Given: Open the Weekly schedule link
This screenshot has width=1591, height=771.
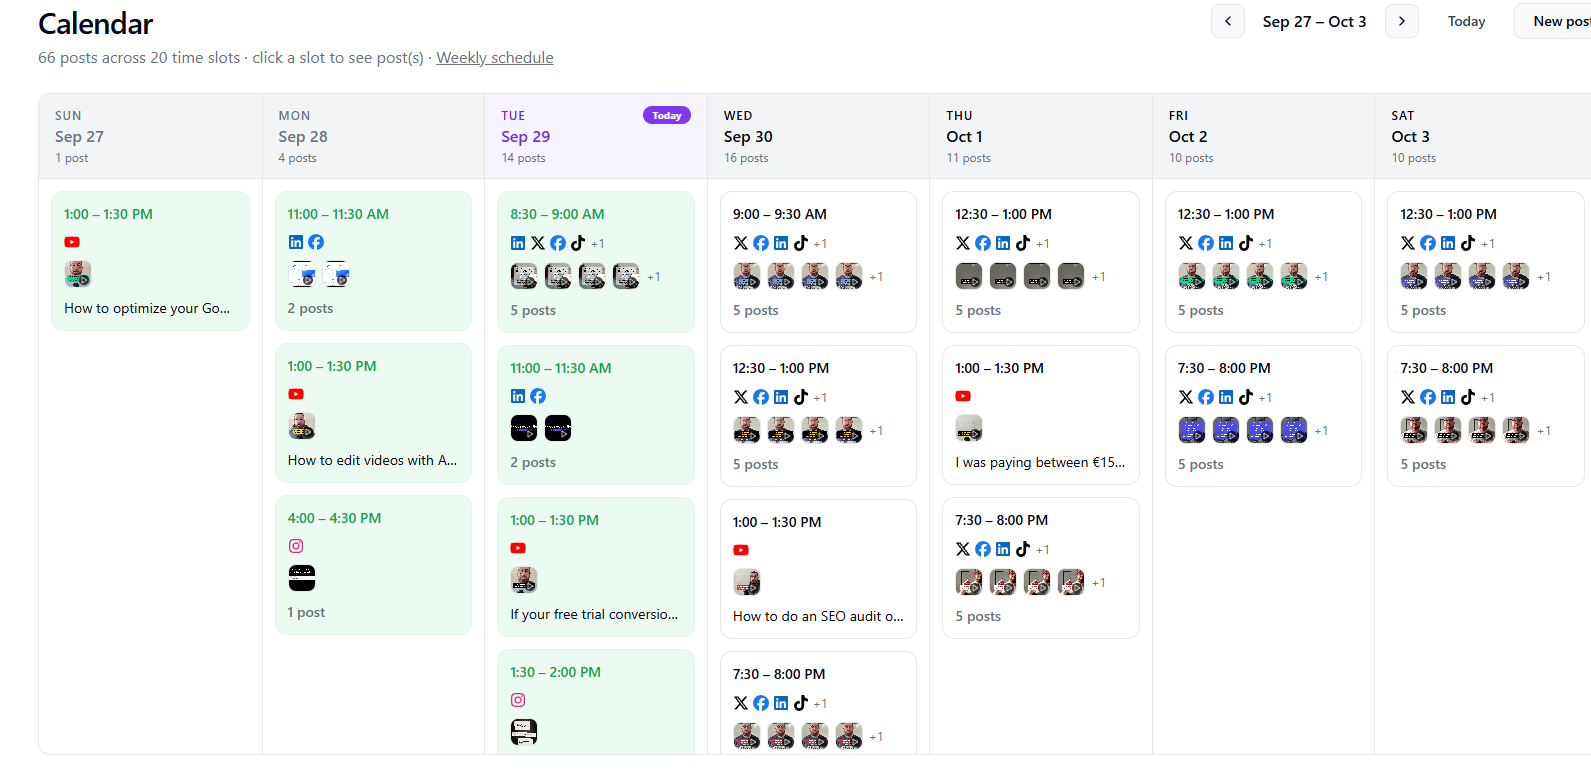Looking at the screenshot, I should tap(494, 58).
